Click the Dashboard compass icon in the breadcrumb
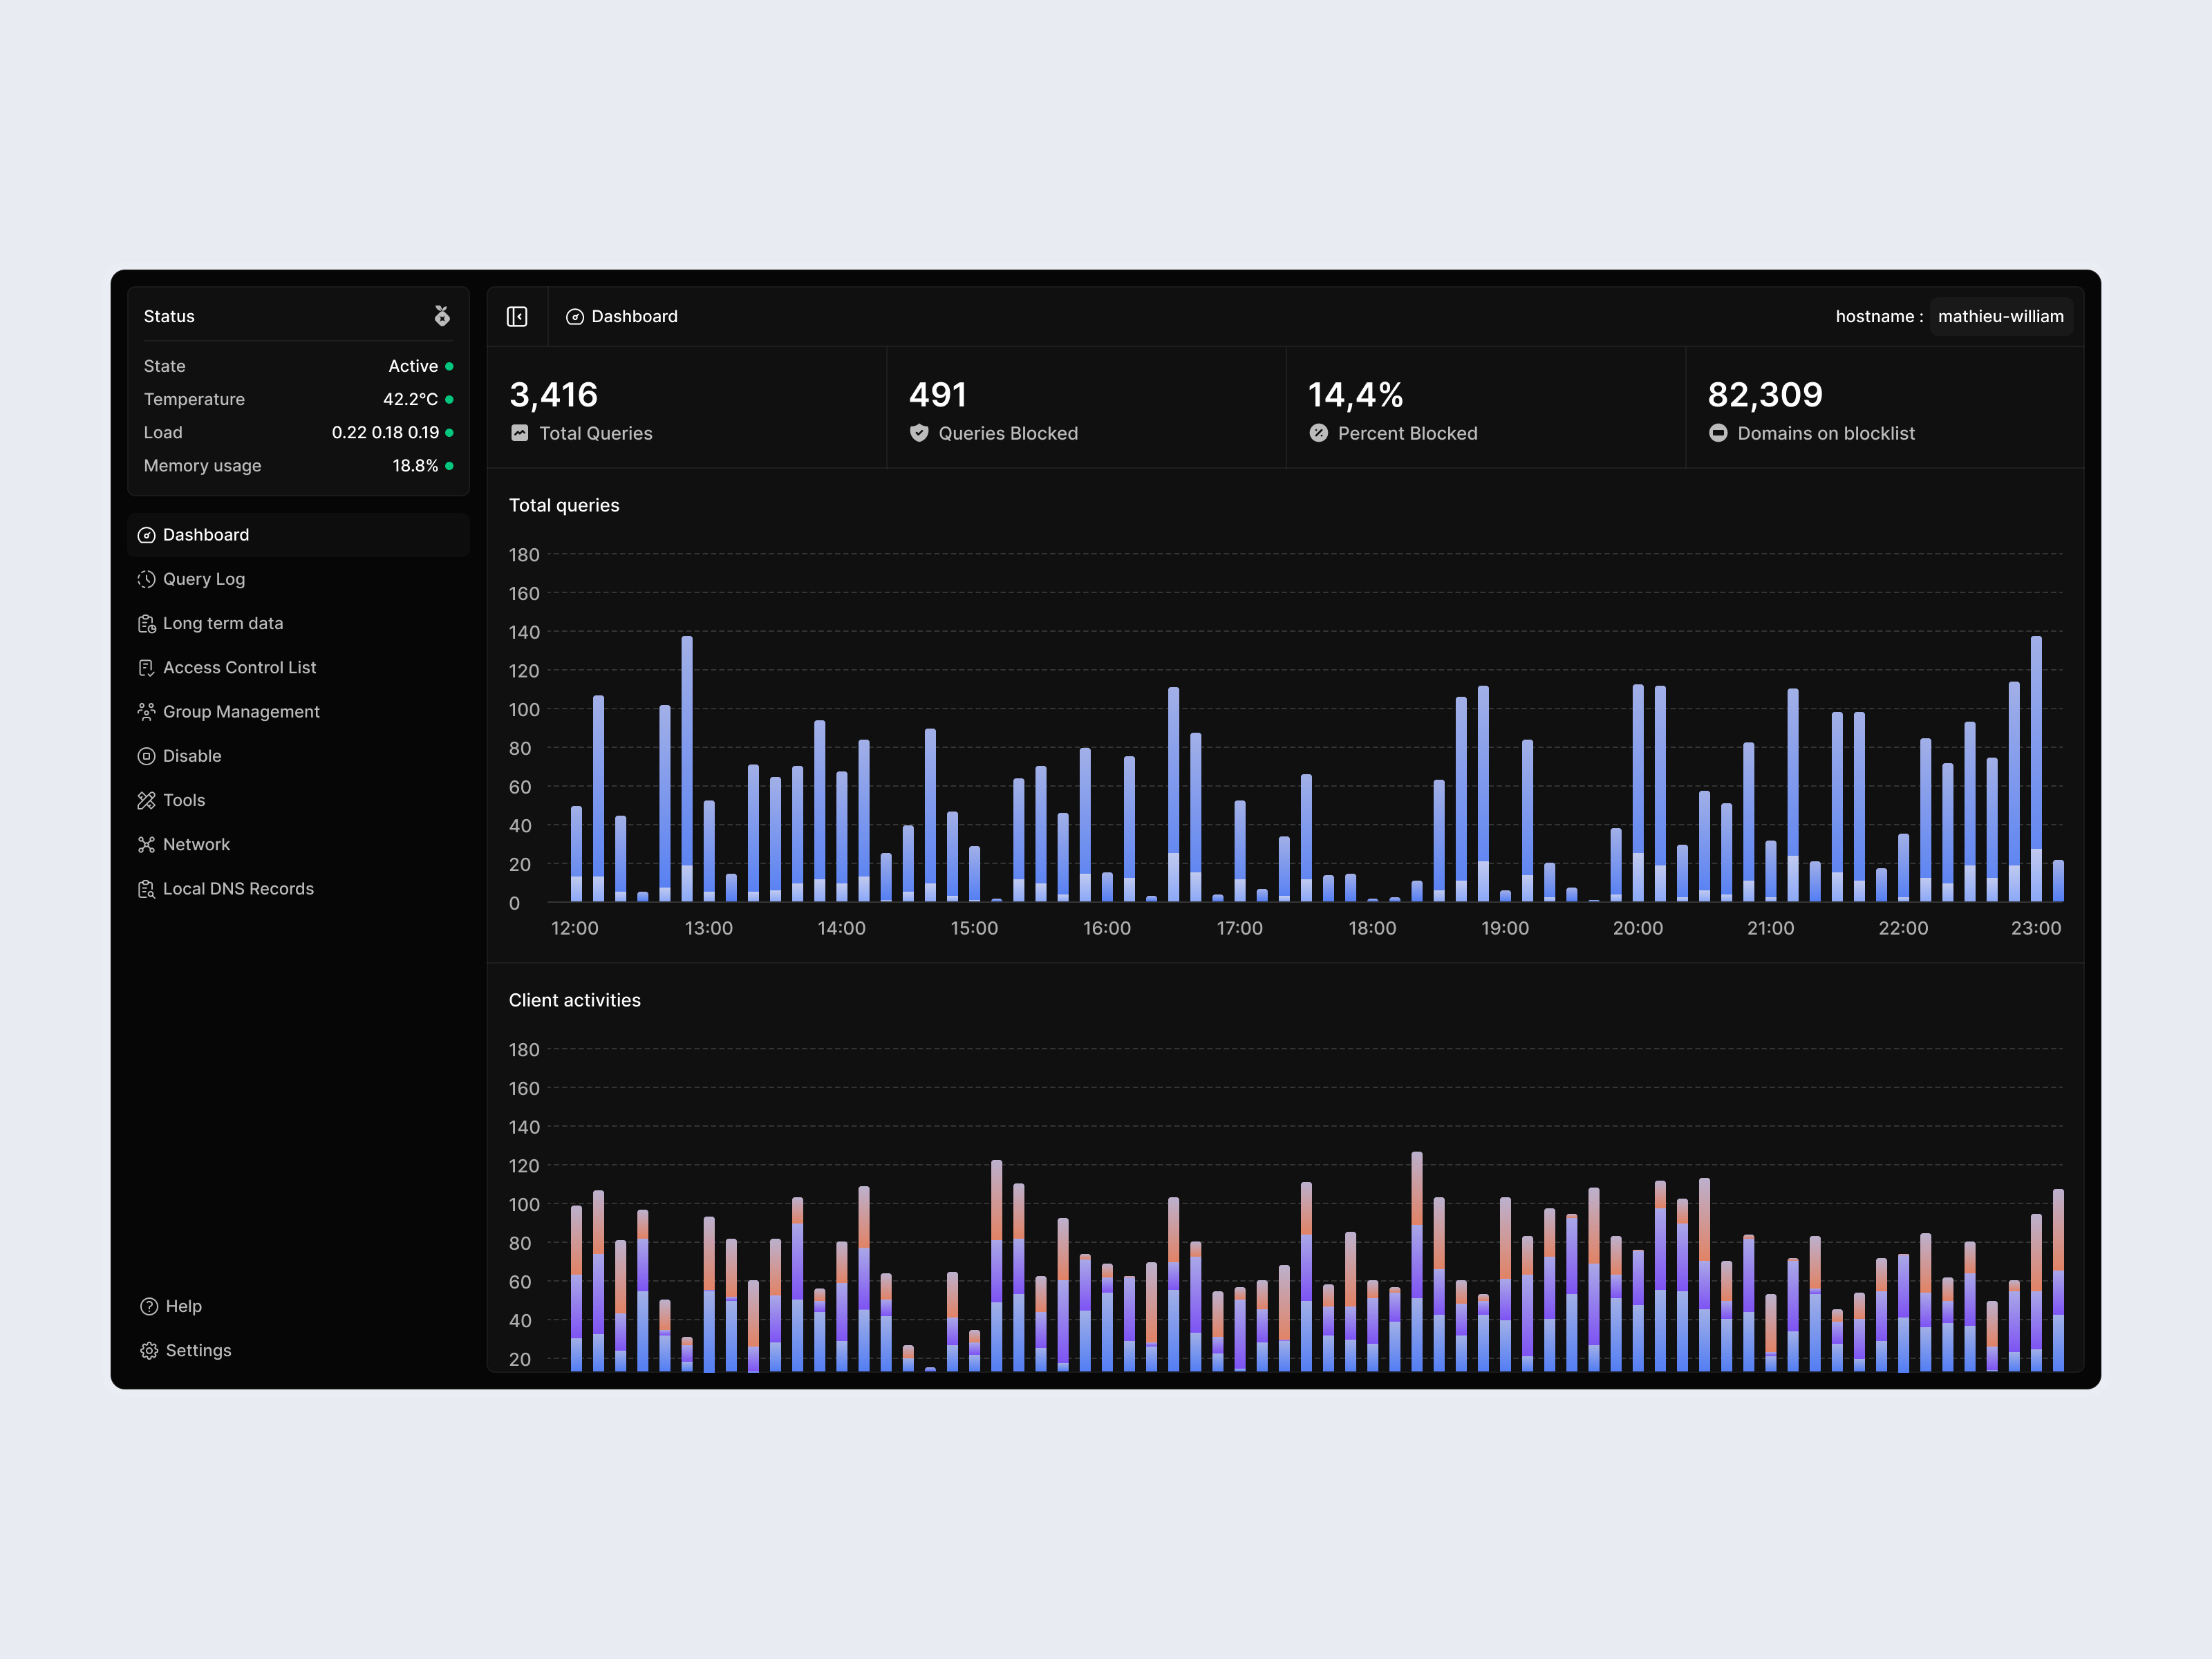2212x1659 pixels. (x=576, y=316)
